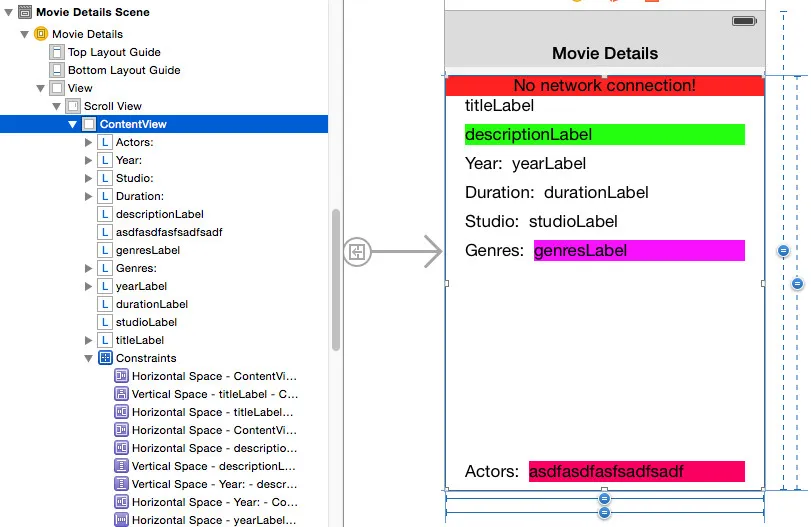The width and height of the screenshot is (811, 527).
Task: Select Bottom Layout Guide in outline
Action: pyautogui.click(x=124, y=70)
